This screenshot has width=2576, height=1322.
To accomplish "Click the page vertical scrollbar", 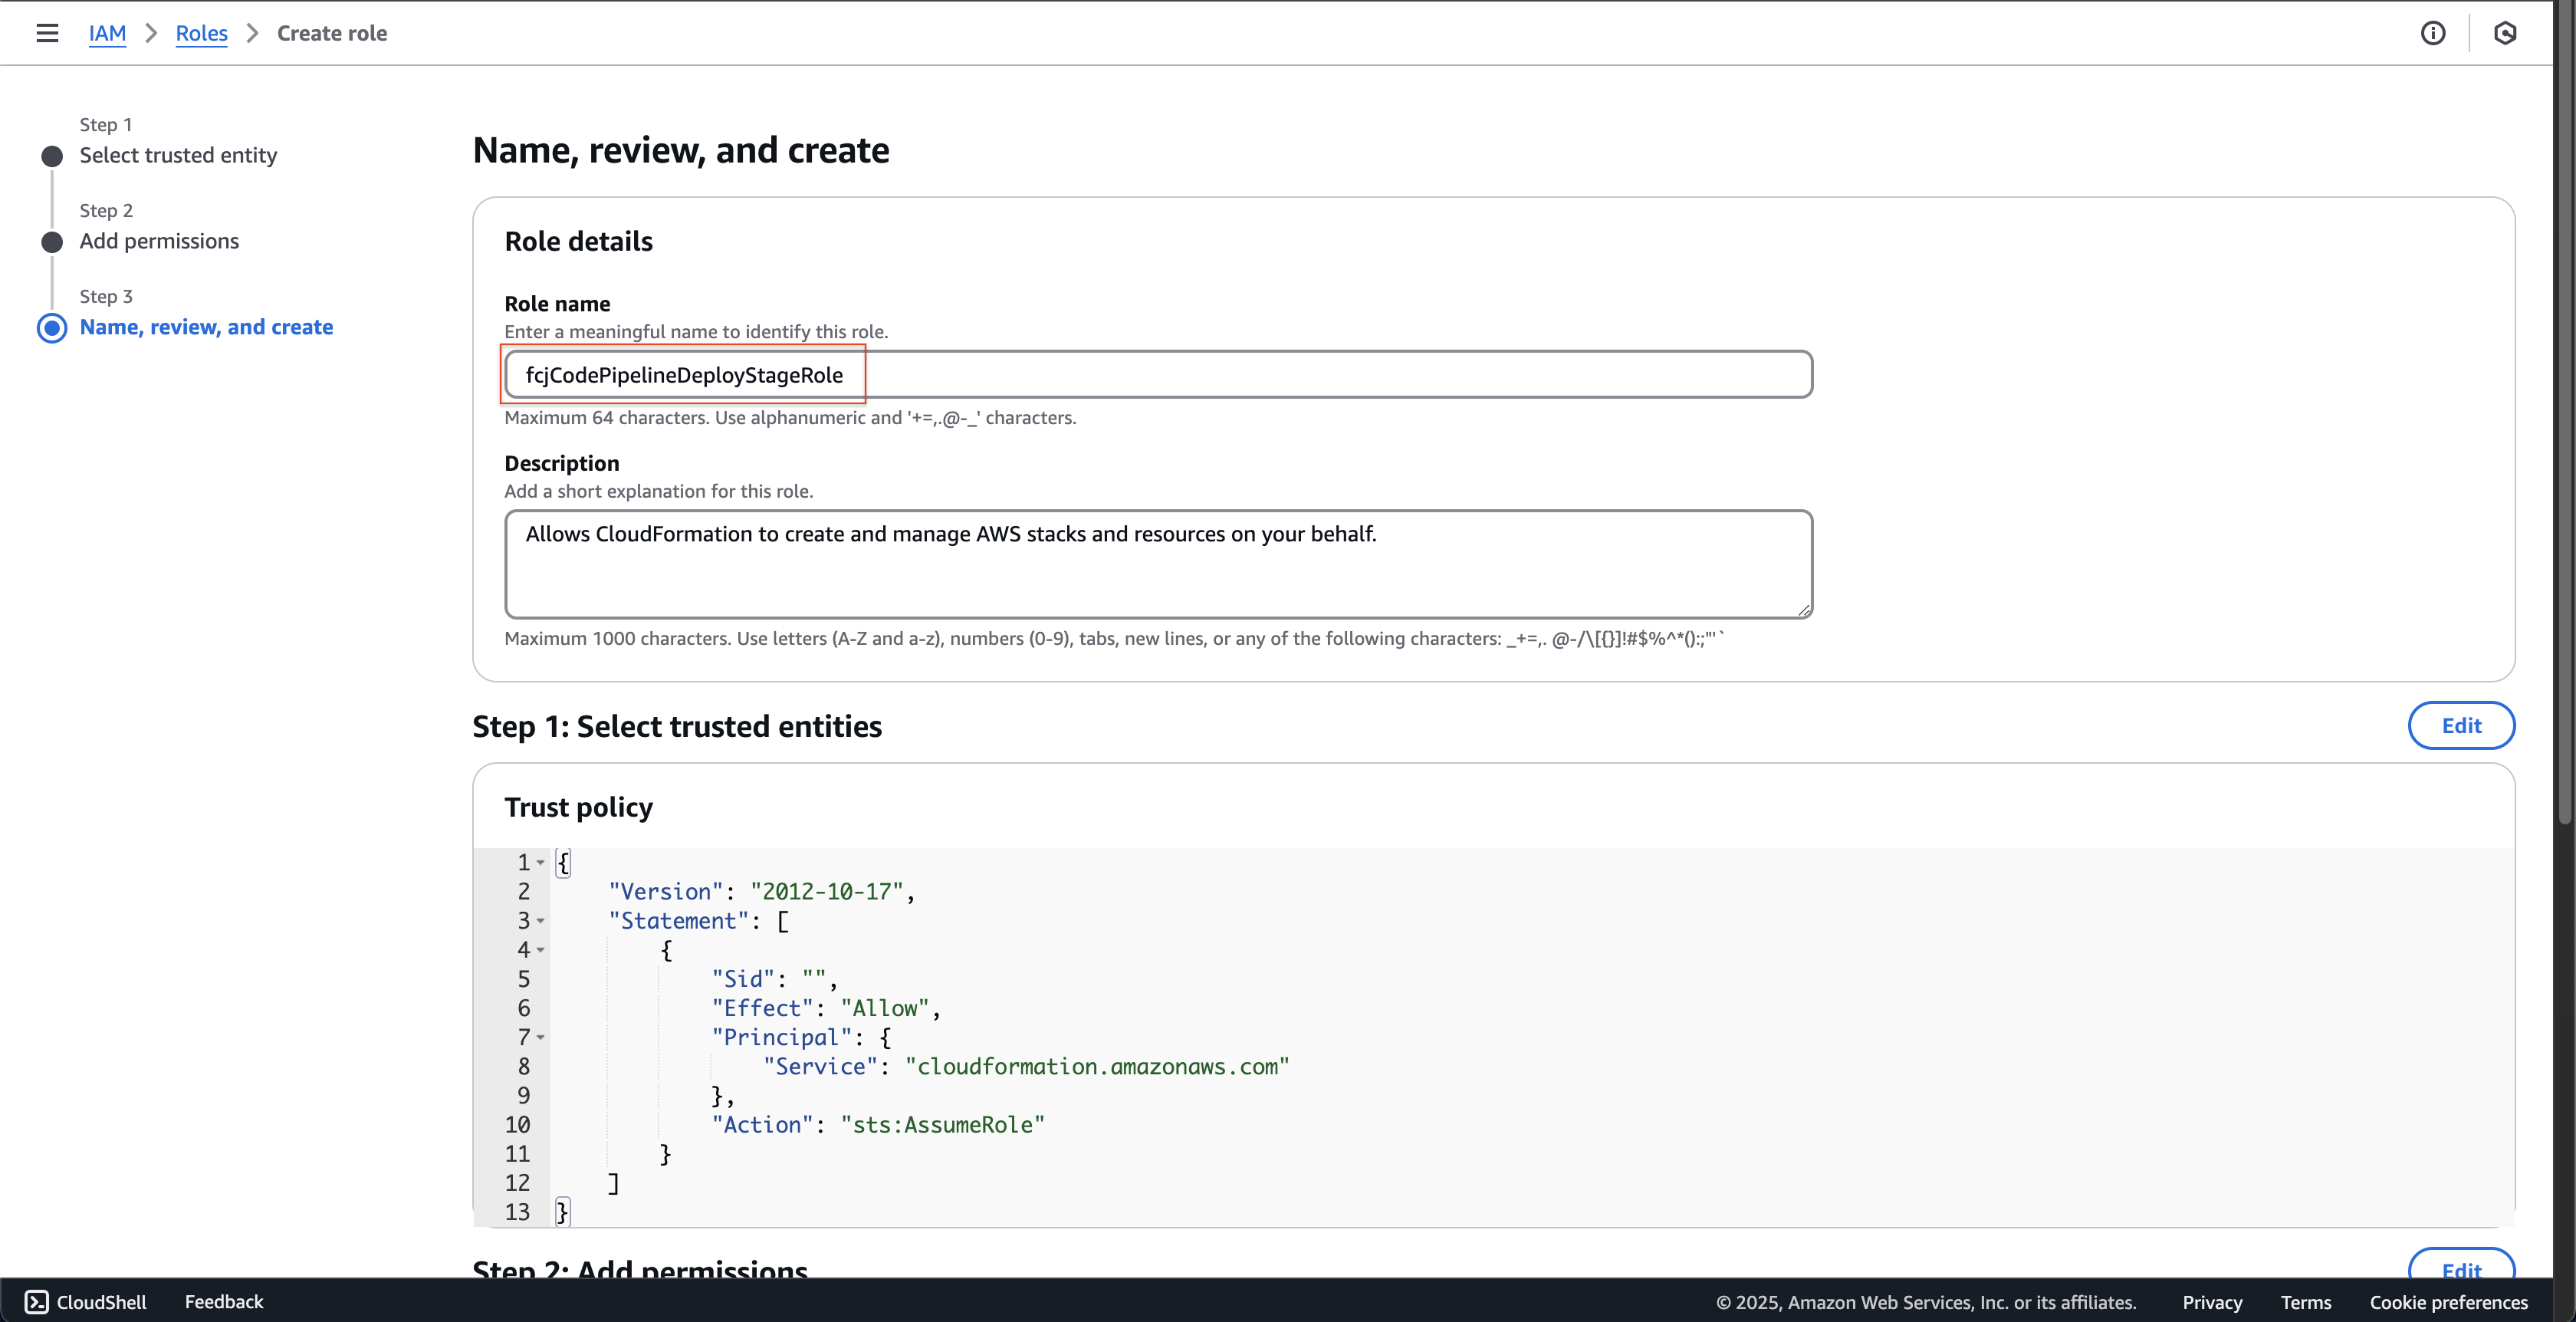I will pos(2565,412).
